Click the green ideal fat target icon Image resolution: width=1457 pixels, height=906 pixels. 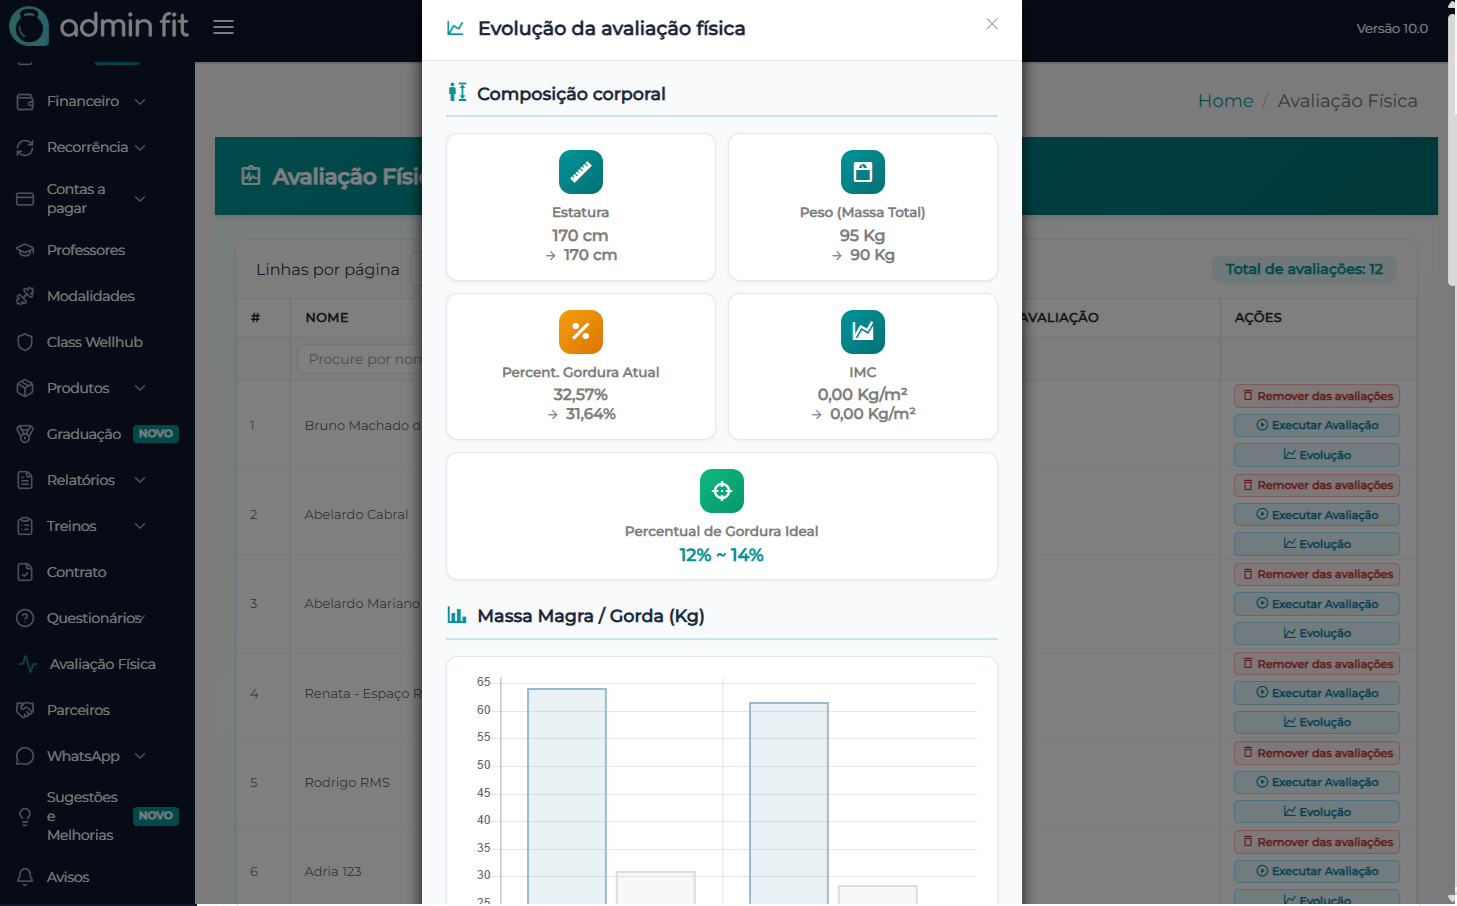click(x=721, y=491)
